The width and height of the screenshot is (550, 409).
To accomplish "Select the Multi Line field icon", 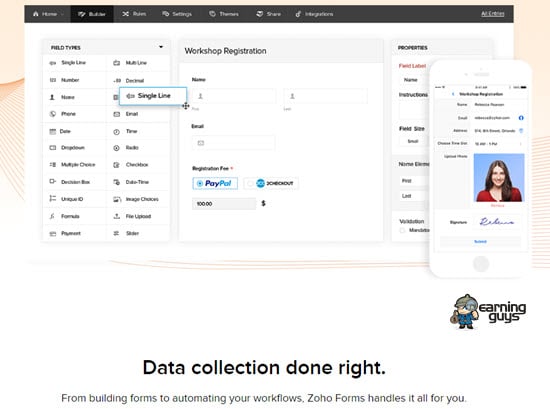I will pos(116,63).
